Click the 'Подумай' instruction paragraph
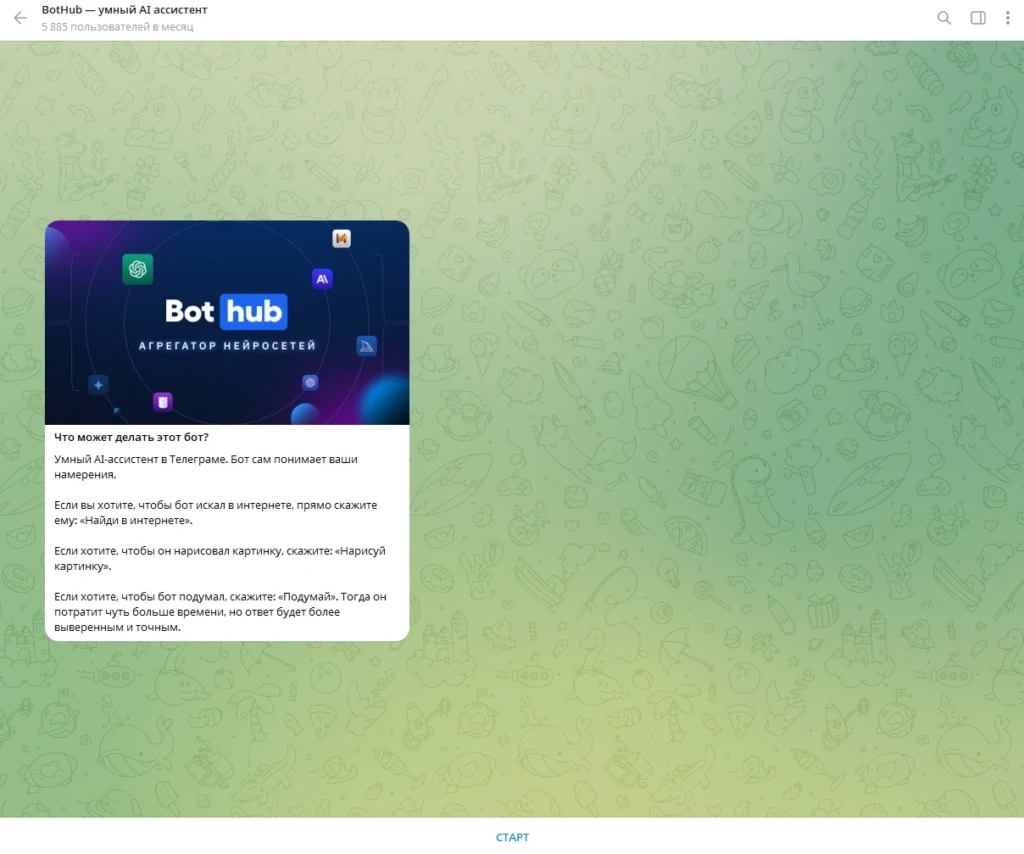The height and width of the screenshot is (854, 1024). (220, 612)
